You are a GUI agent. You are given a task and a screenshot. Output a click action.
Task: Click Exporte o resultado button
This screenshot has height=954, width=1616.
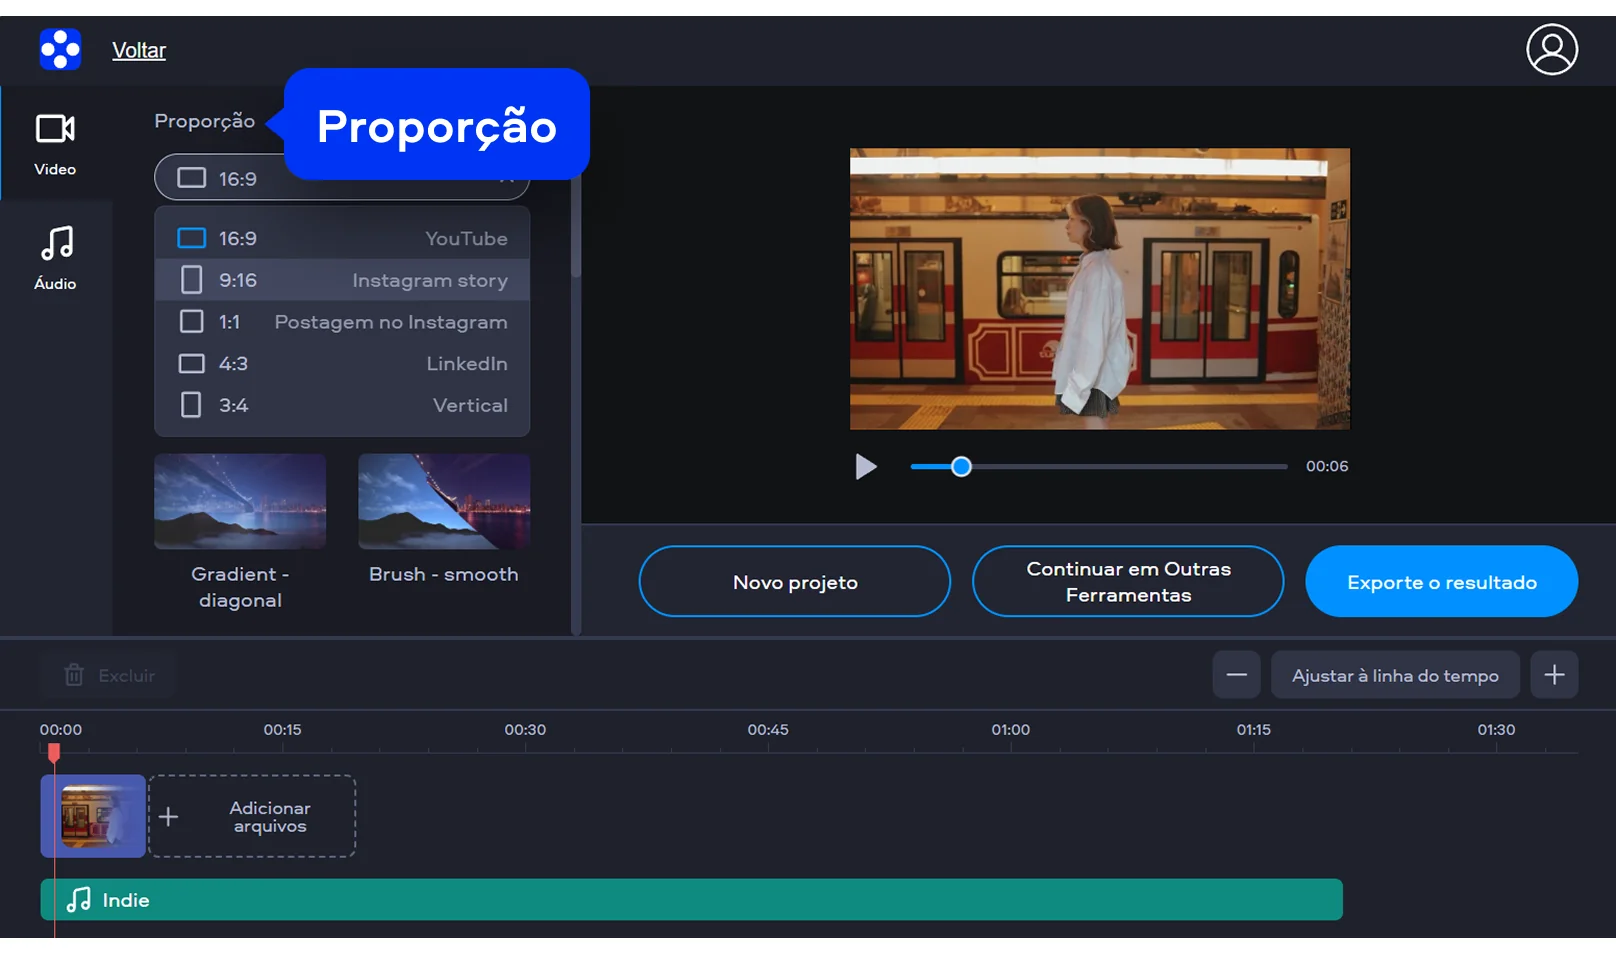tap(1440, 582)
